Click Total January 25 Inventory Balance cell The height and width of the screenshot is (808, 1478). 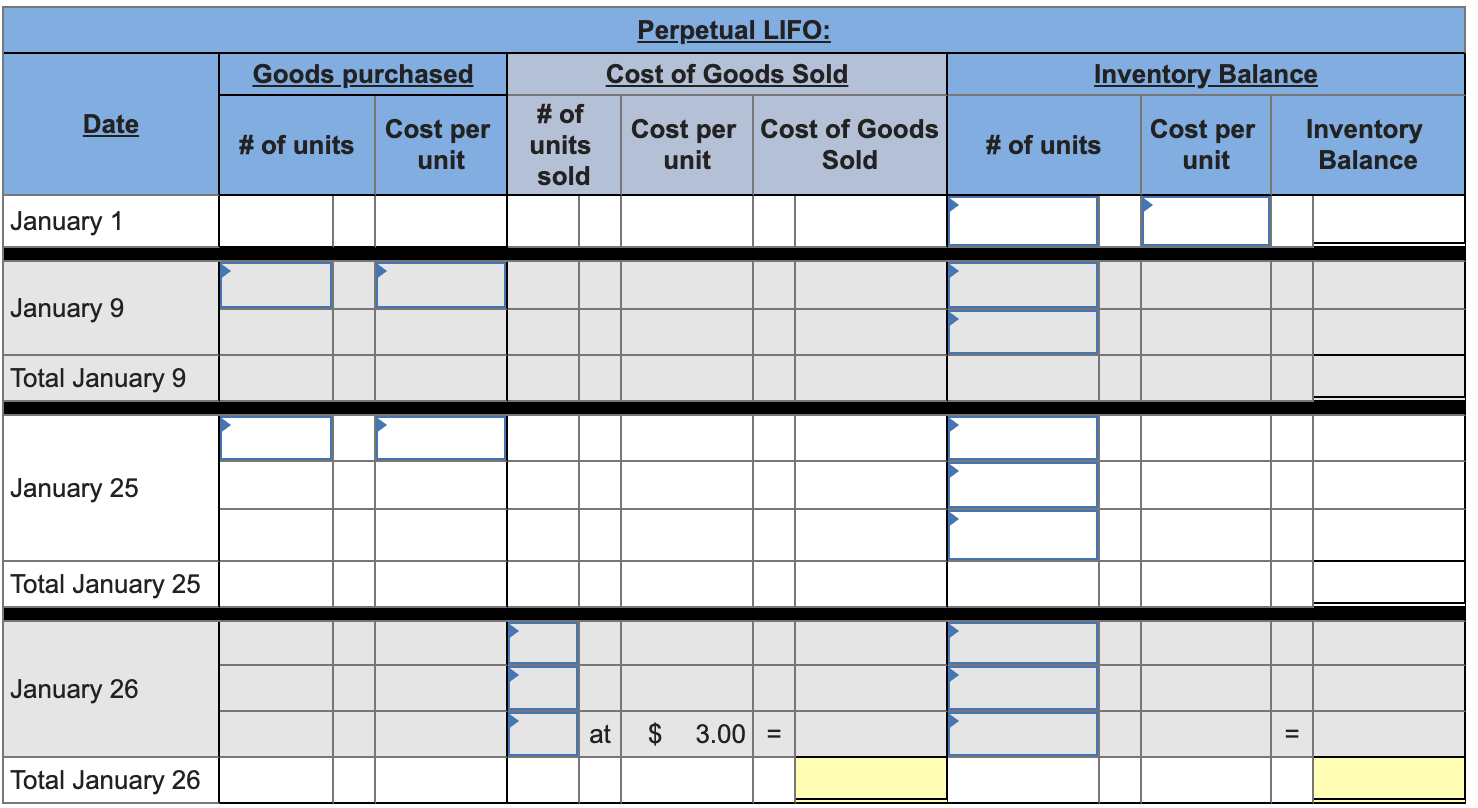pyautogui.click(x=1388, y=583)
